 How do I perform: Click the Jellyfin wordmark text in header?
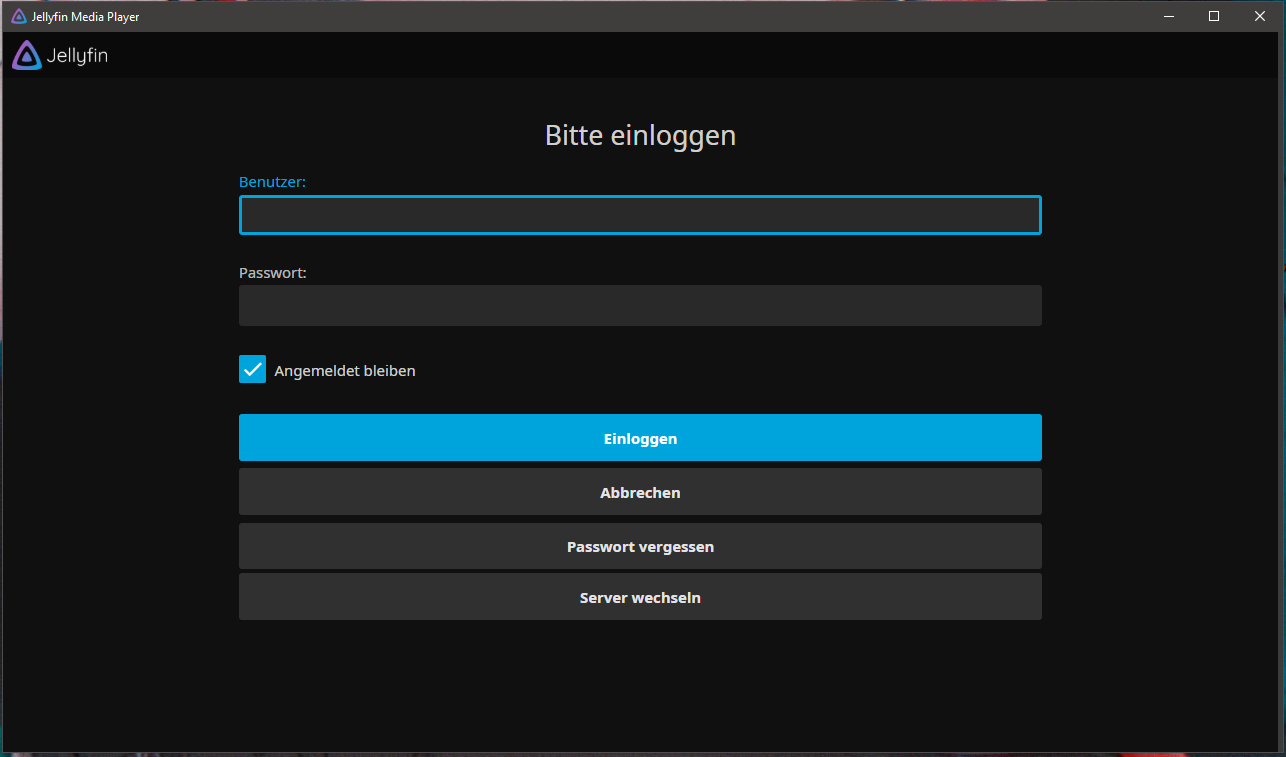coord(77,57)
